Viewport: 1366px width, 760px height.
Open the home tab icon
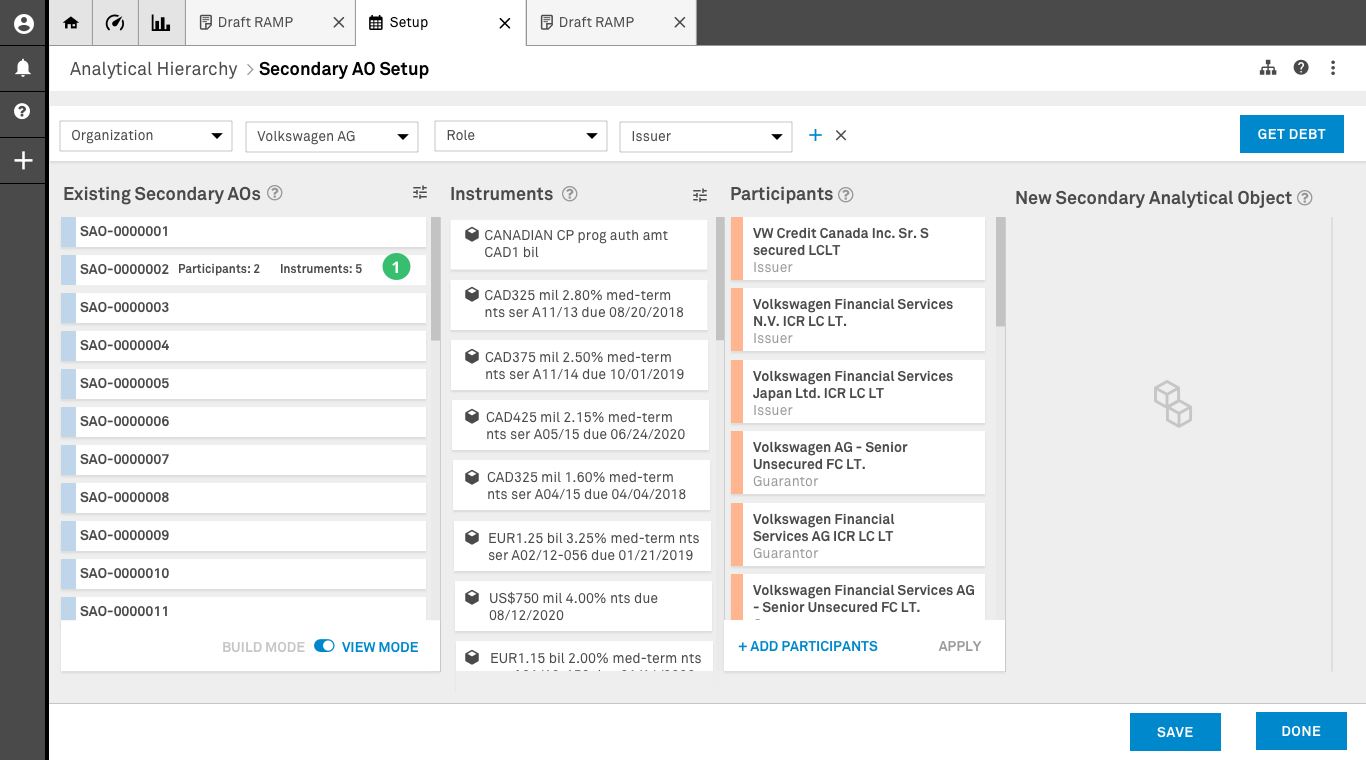(x=71, y=22)
